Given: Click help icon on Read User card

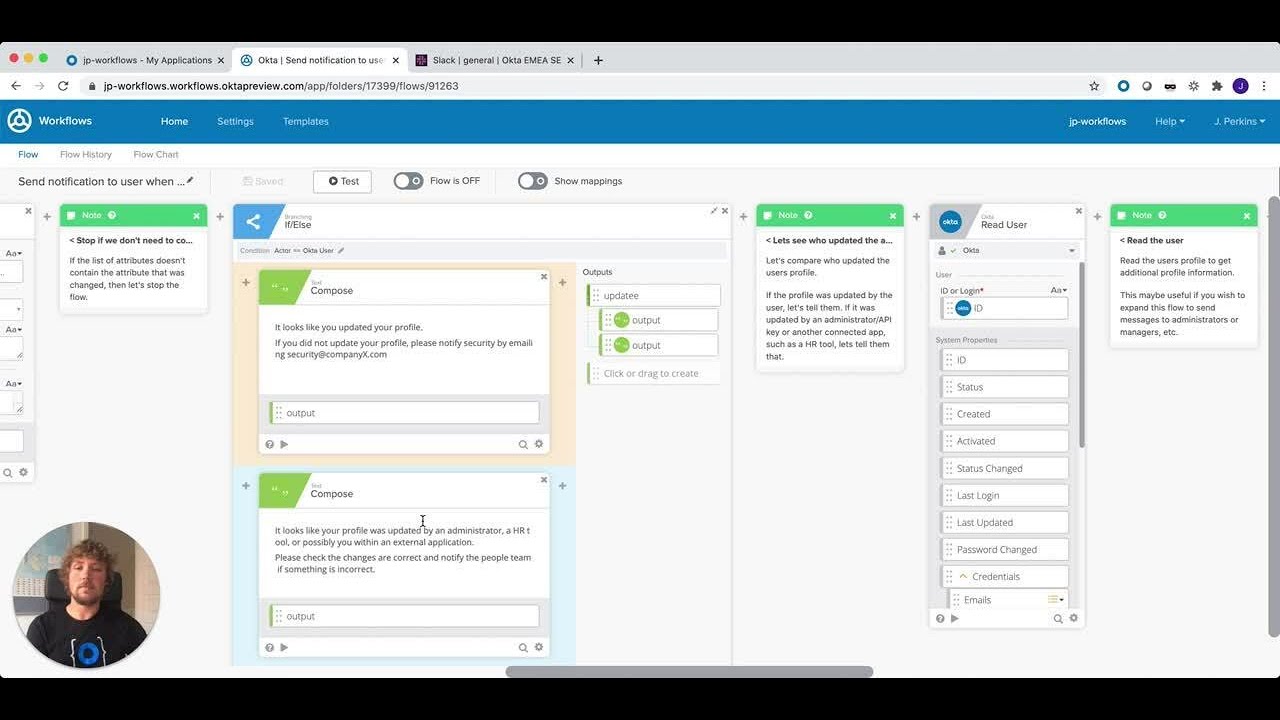Looking at the screenshot, I should click(x=940, y=619).
